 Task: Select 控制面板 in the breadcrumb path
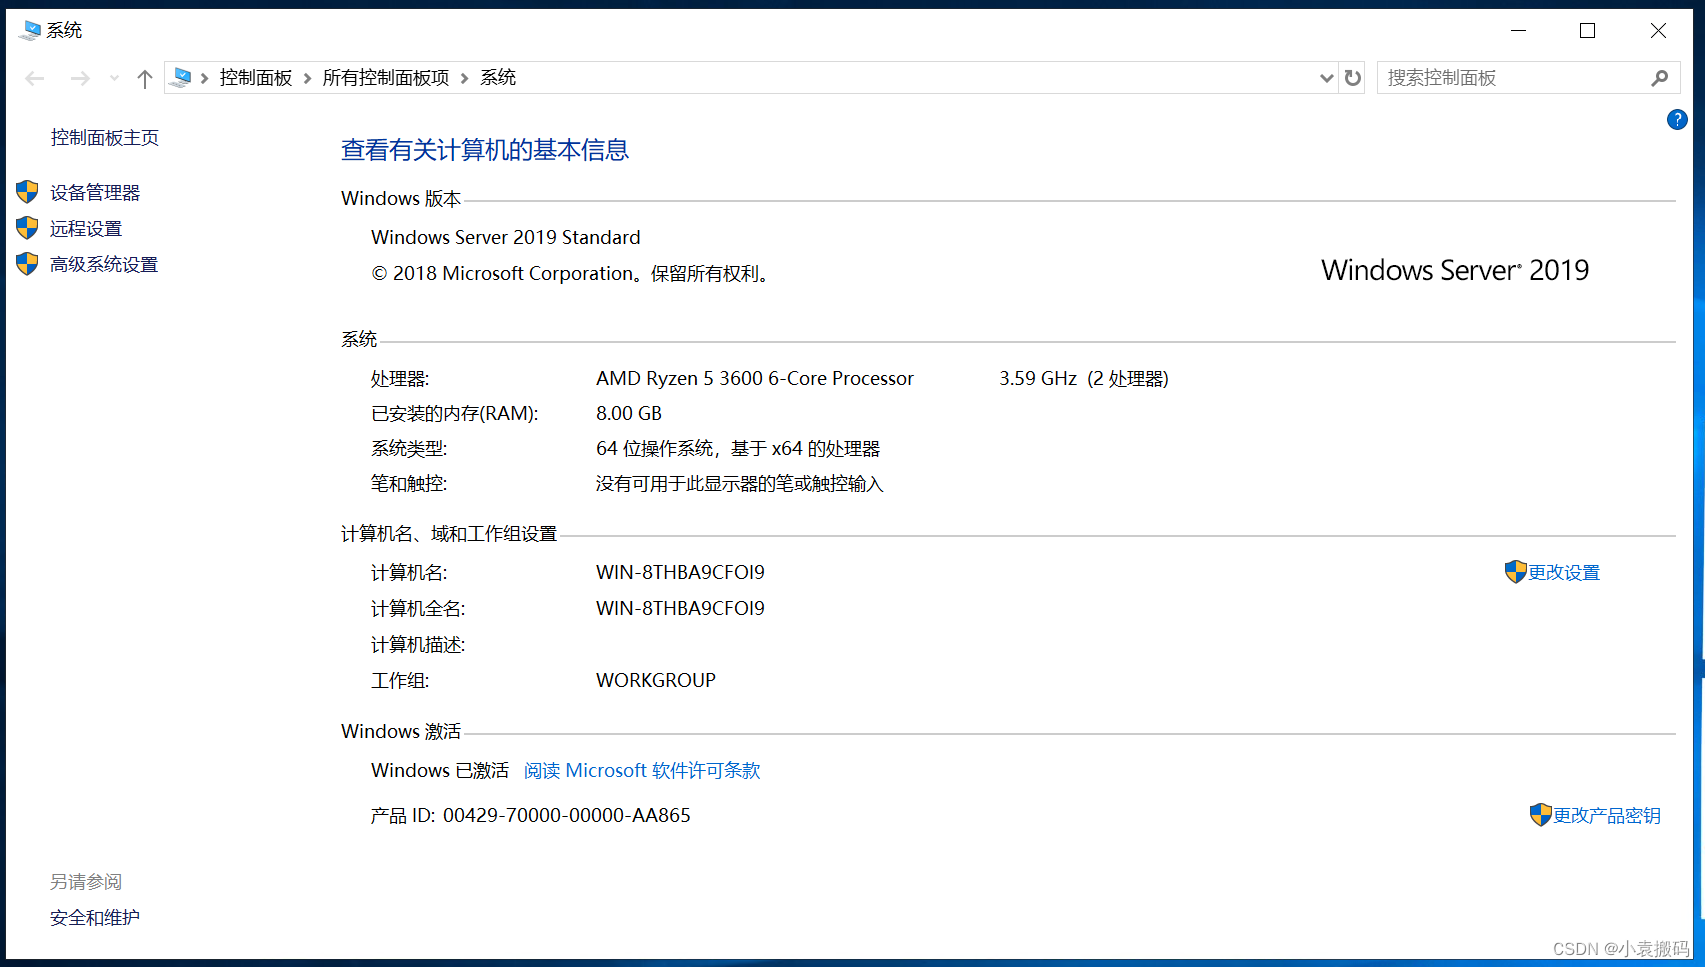tap(256, 78)
